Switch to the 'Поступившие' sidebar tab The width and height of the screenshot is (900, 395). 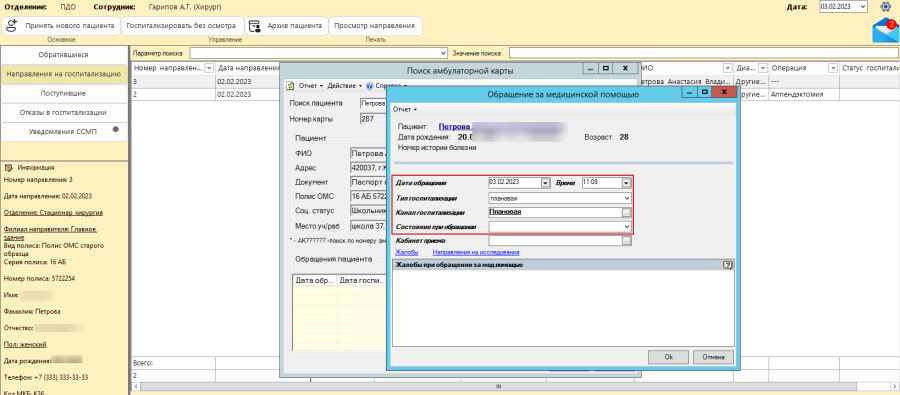63,93
